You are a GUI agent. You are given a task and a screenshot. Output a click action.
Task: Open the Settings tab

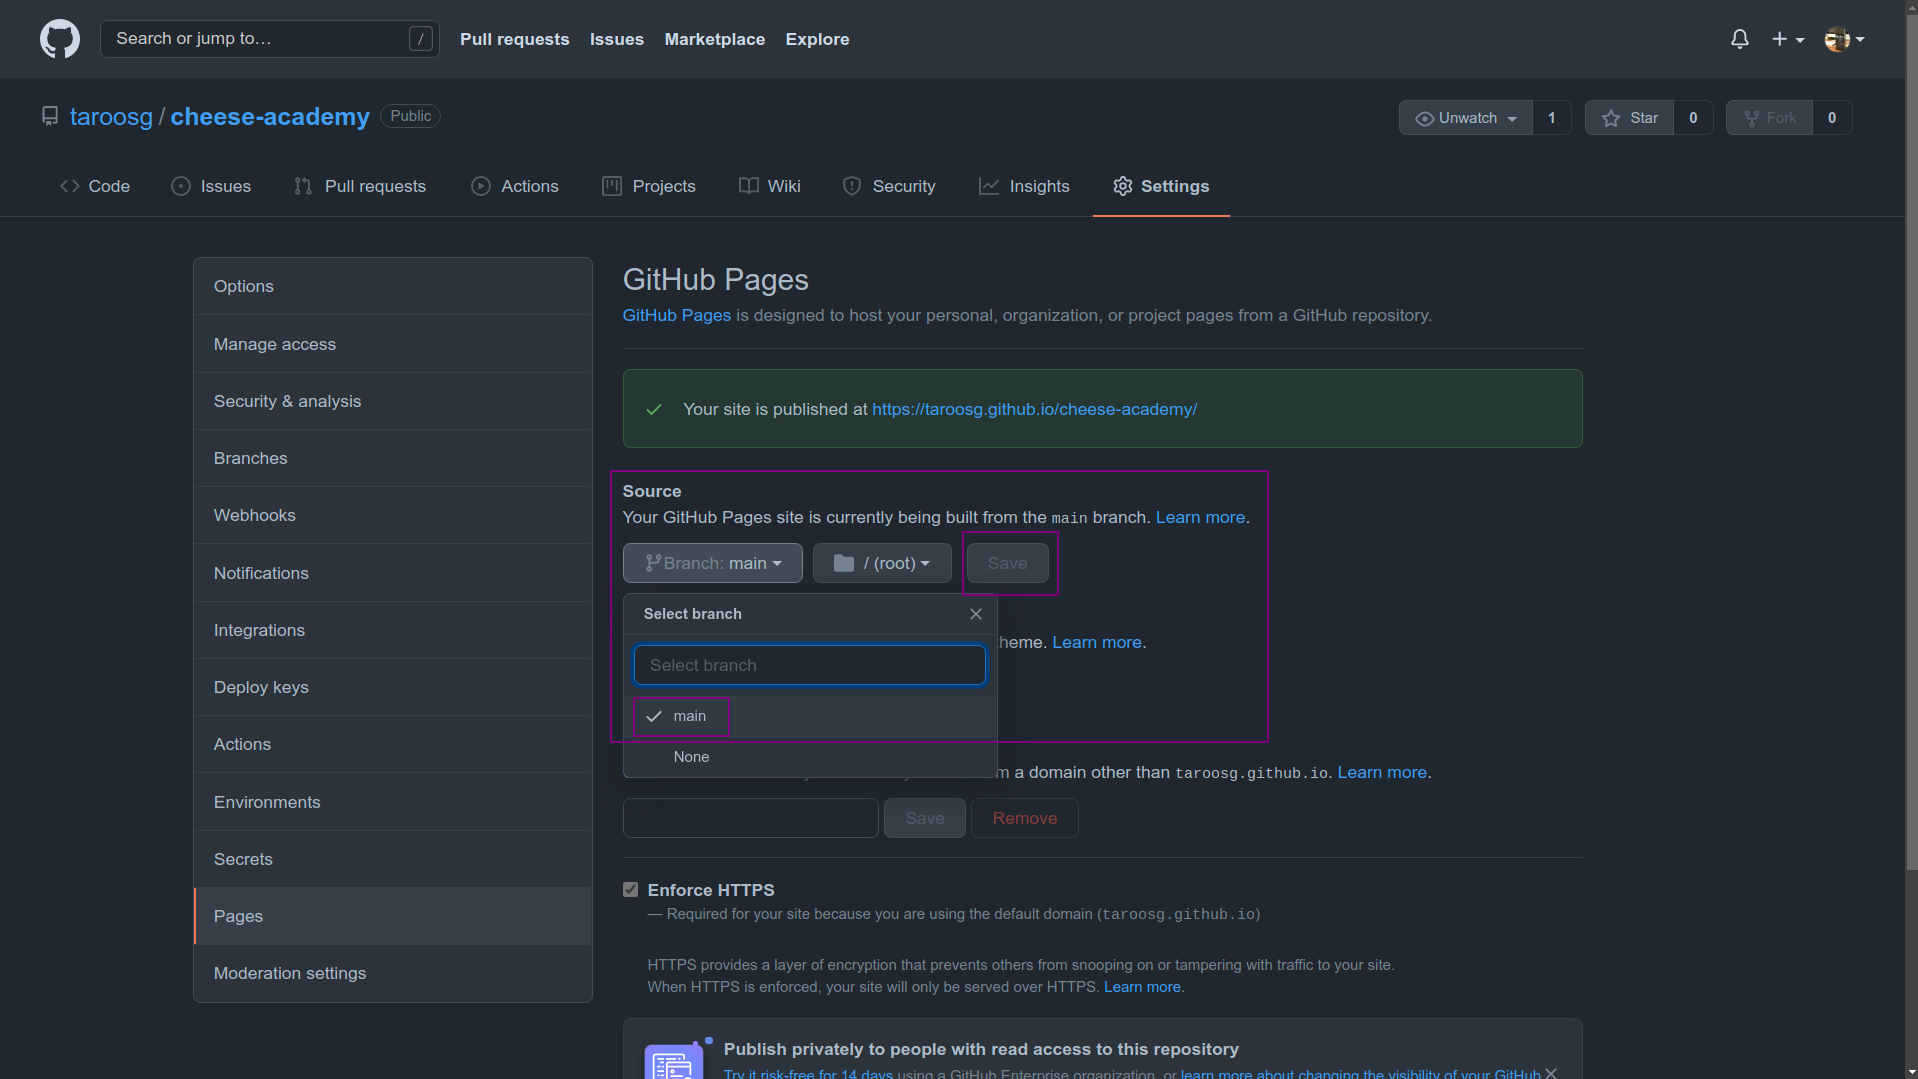(x=1161, y=186)
